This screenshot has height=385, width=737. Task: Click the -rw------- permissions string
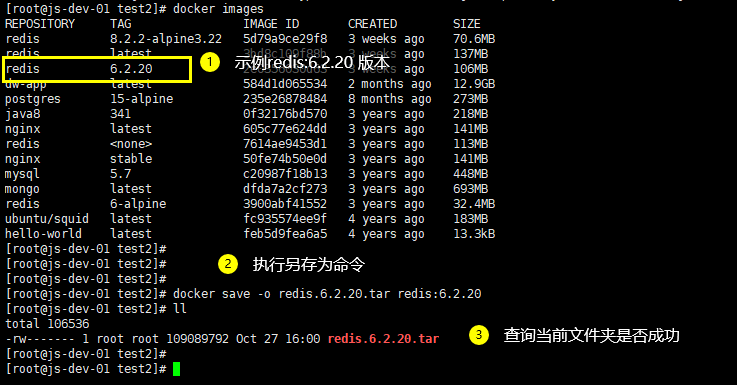coord(40,339)
